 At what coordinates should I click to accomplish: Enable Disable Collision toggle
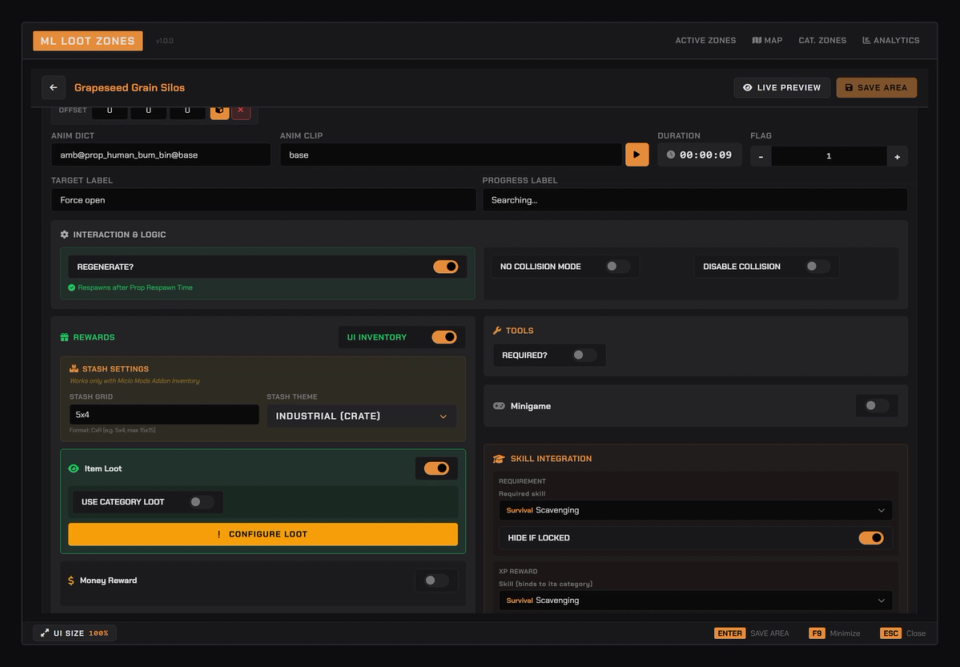pos(817,266)
